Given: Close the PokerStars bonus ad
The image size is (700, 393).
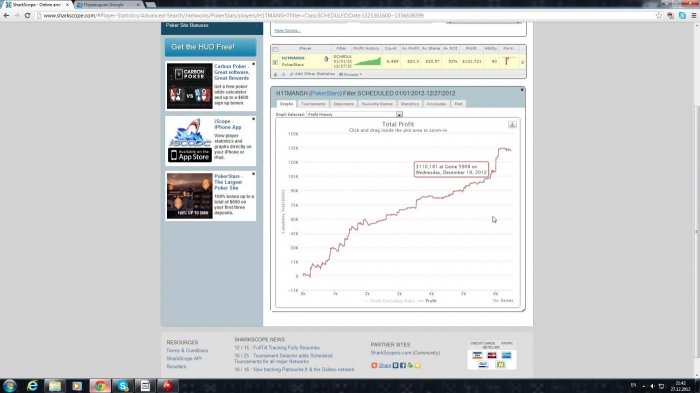Looking at the screenshot, I should 254,174.
